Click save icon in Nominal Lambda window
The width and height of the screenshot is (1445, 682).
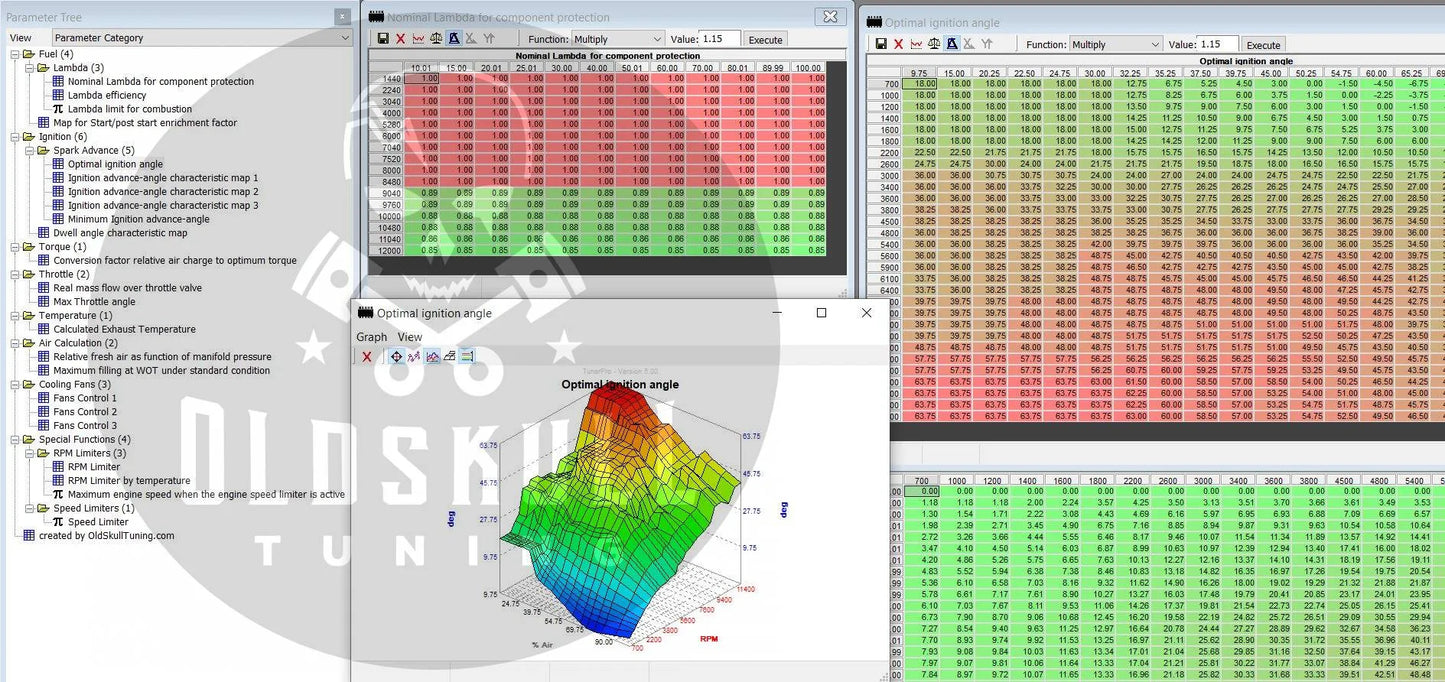[383, 39]
